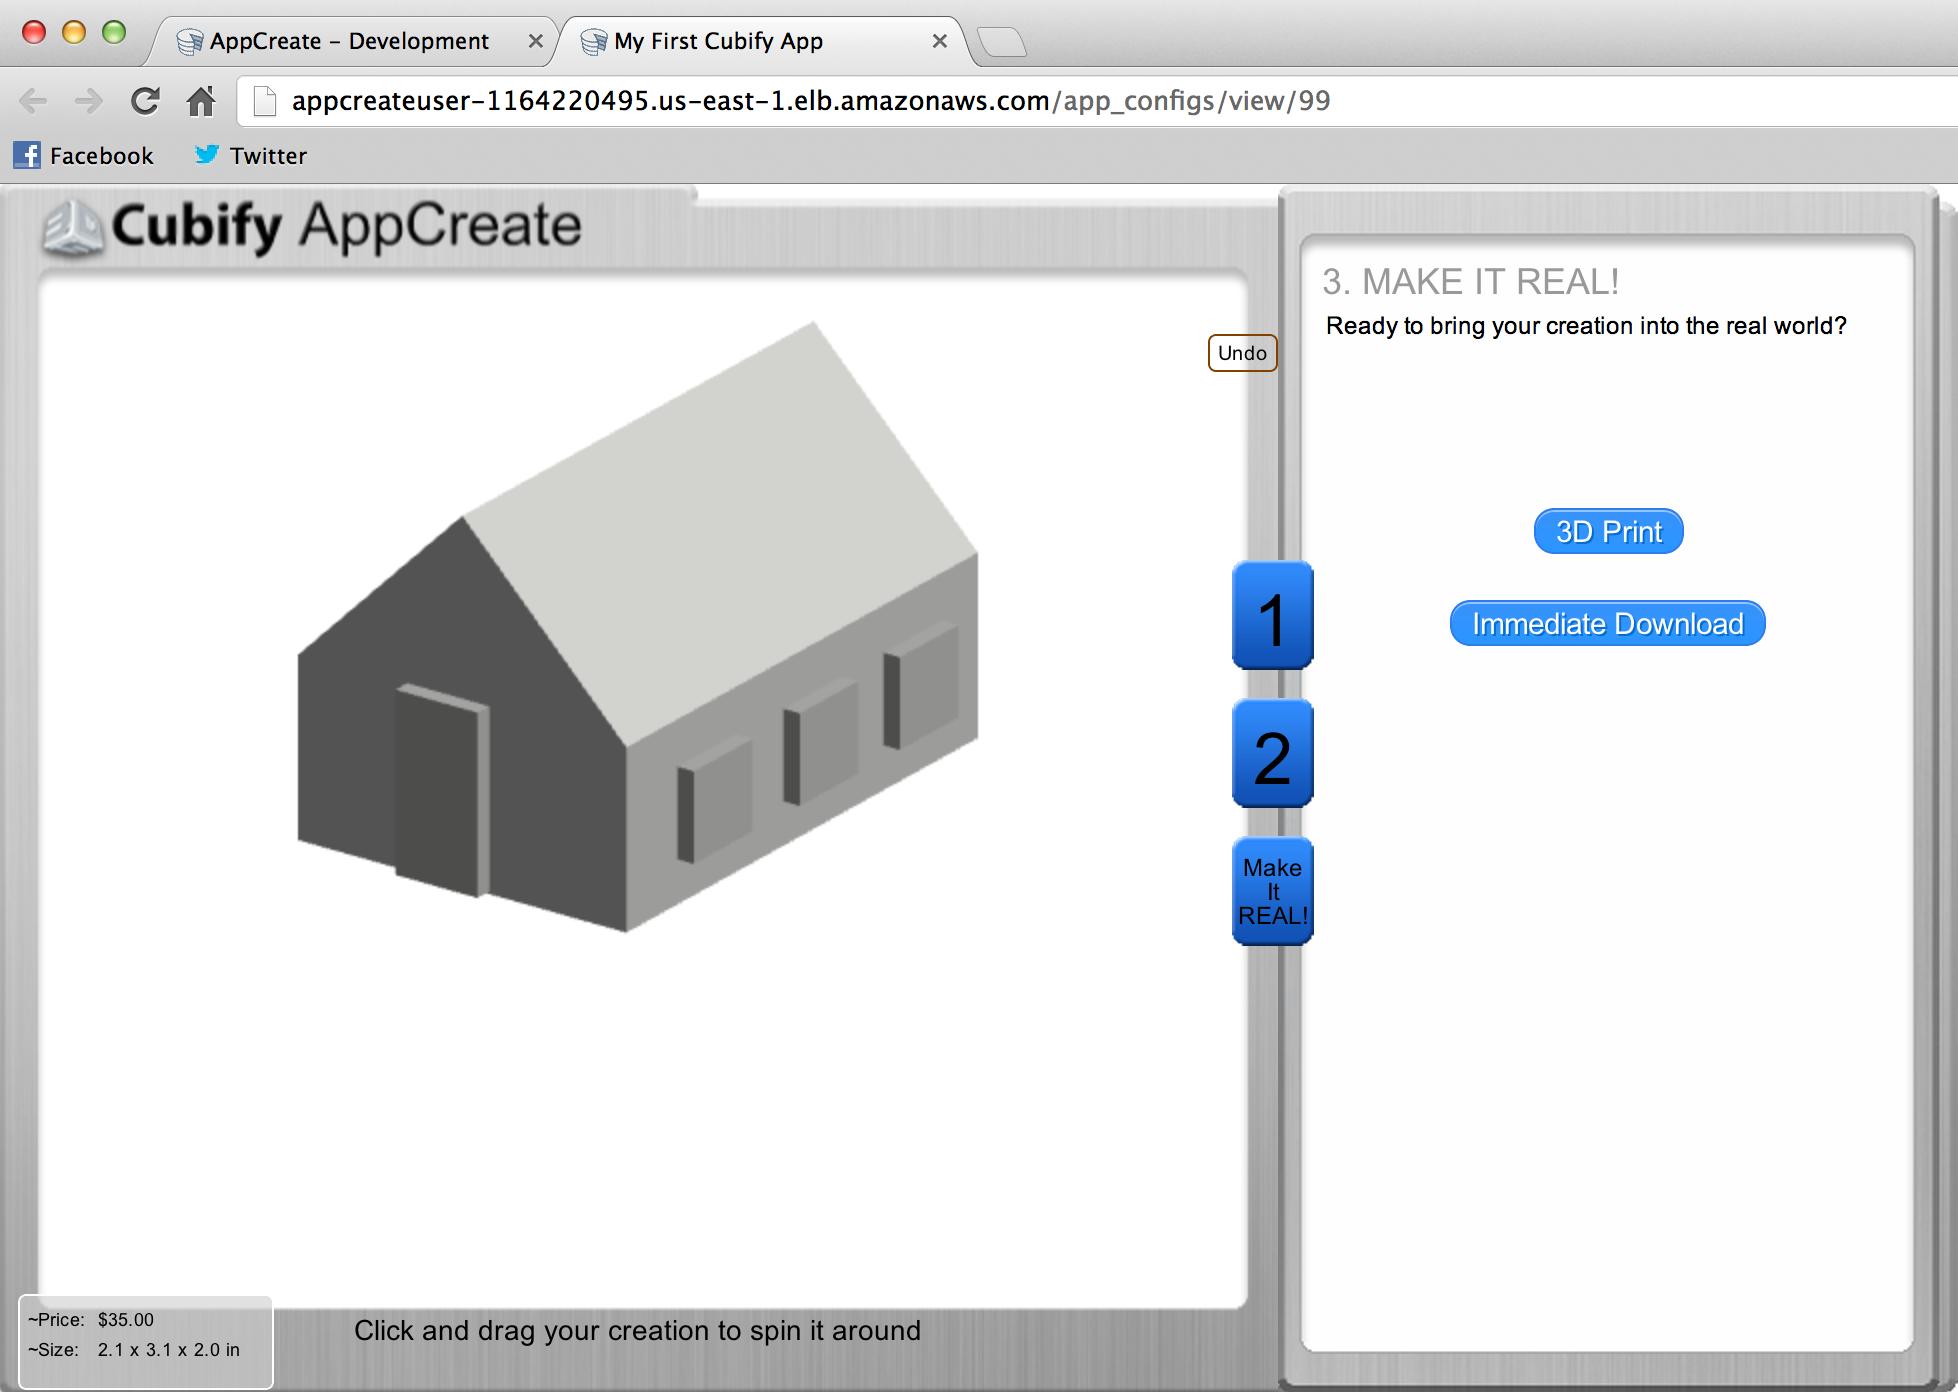Click the Cubify AppCreate logo
Screen dimensions: 1958x1392
tap(312, 227)
